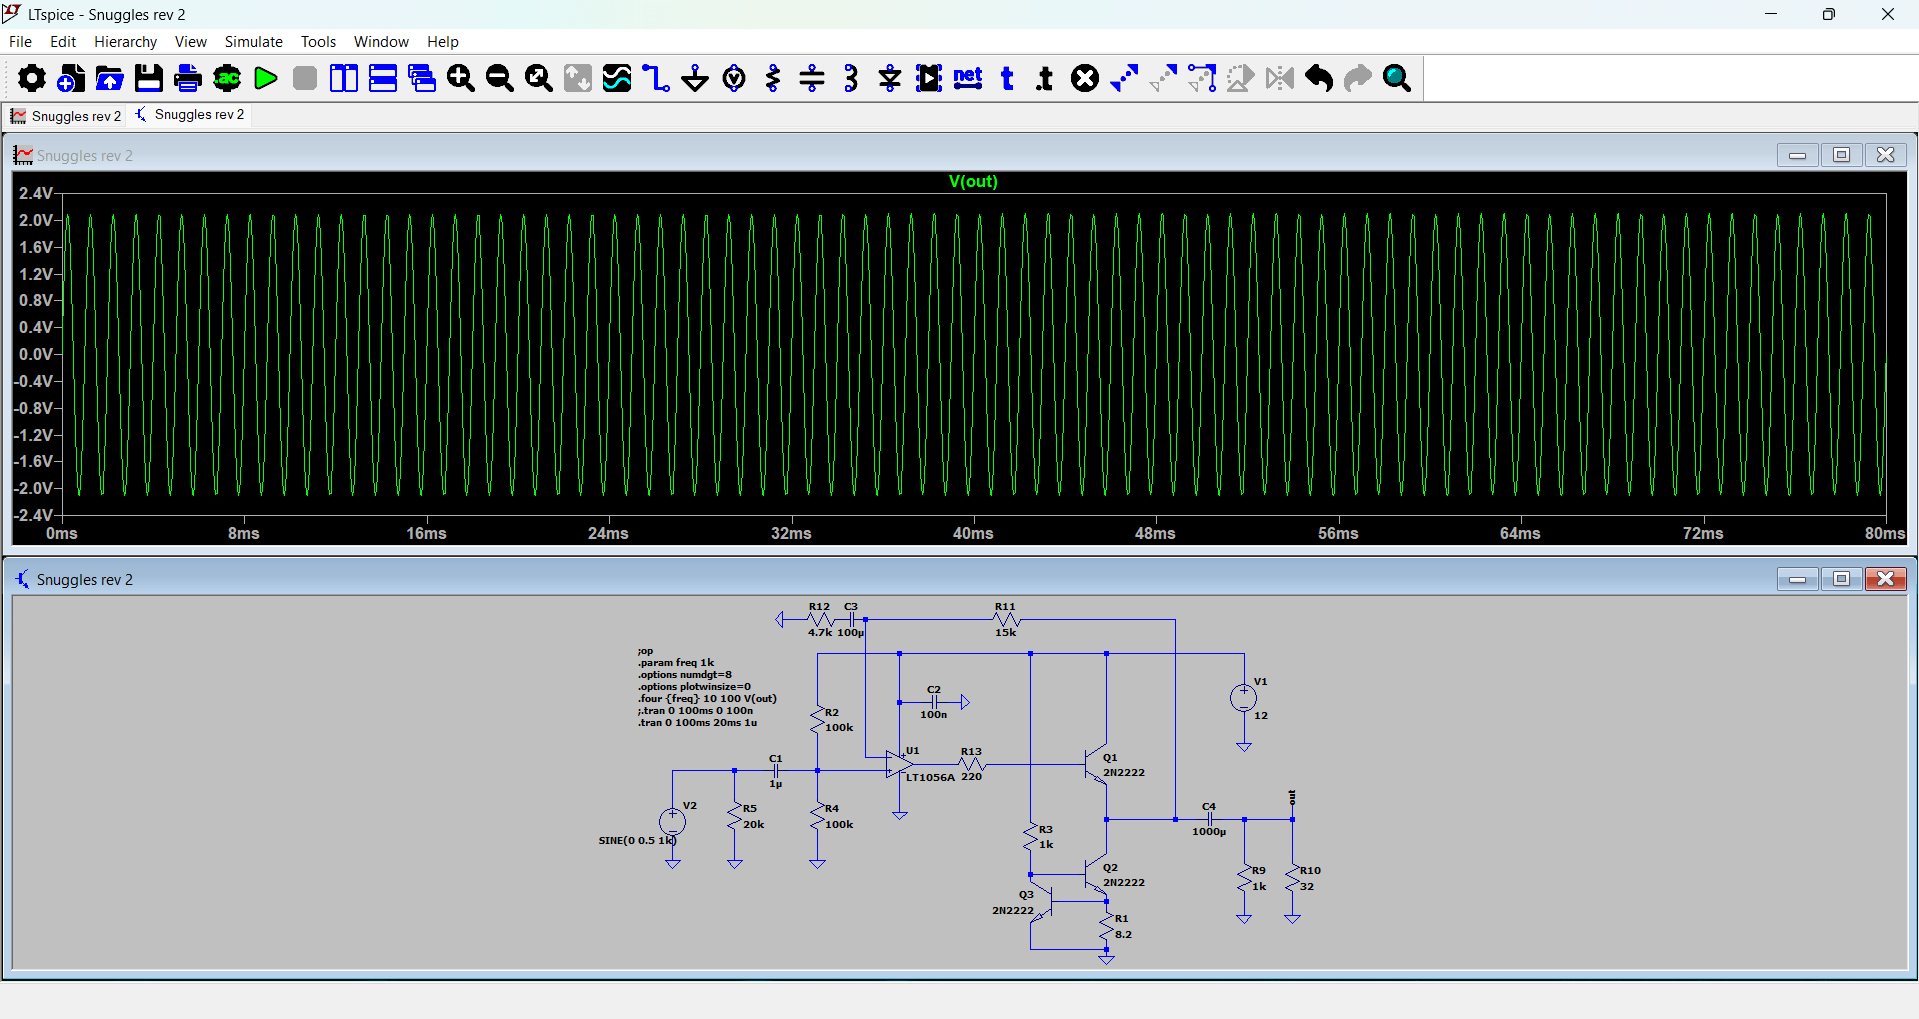Viewport: 1919px width, 1019px height.
Task: Click the undo arrow
Action: pos(1319,78)
